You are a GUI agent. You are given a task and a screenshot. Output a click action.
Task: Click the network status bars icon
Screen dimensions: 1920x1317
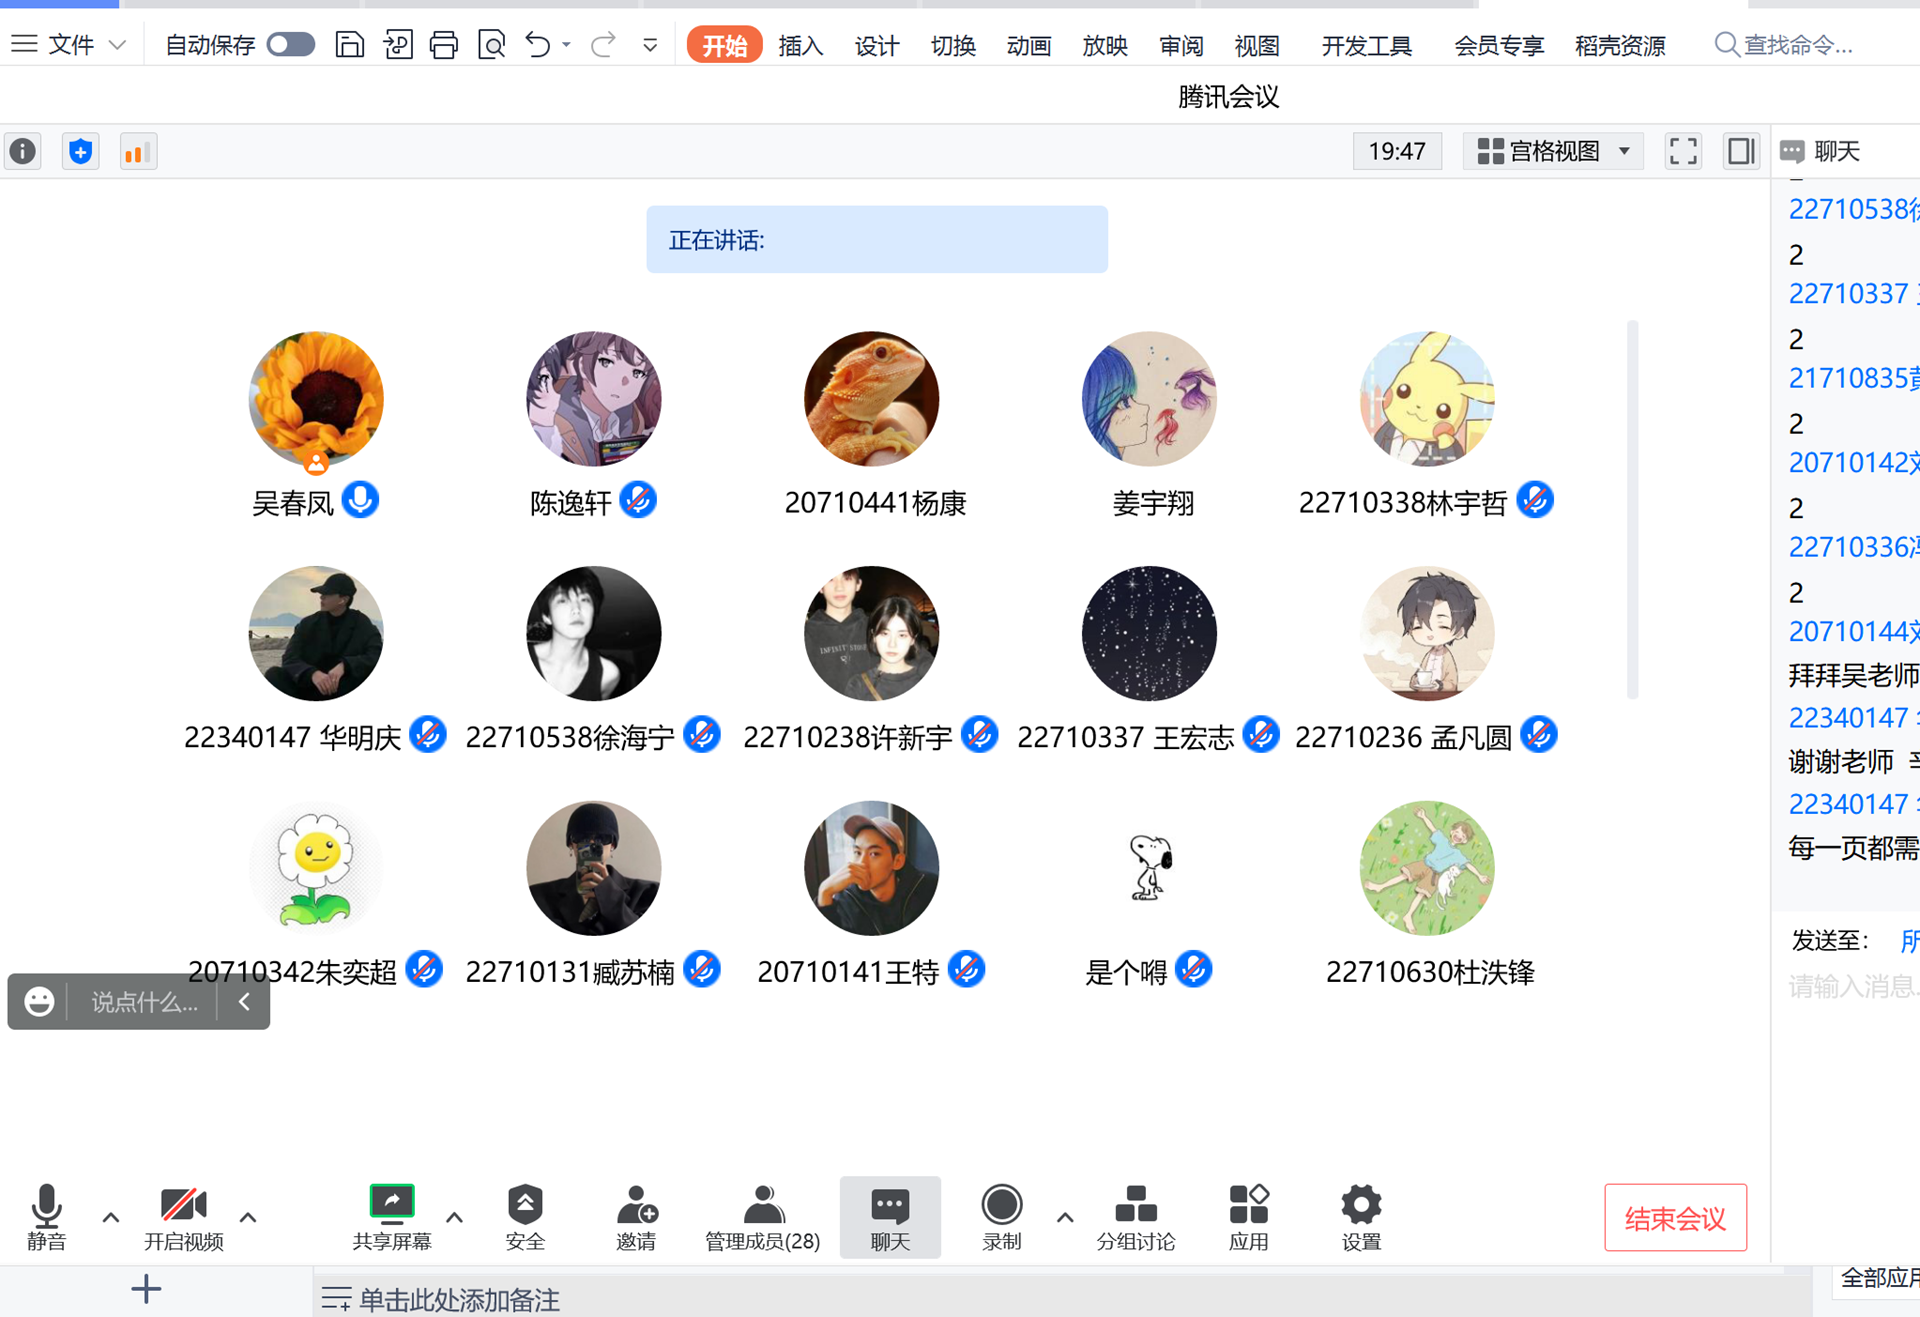tap(137, 152)
